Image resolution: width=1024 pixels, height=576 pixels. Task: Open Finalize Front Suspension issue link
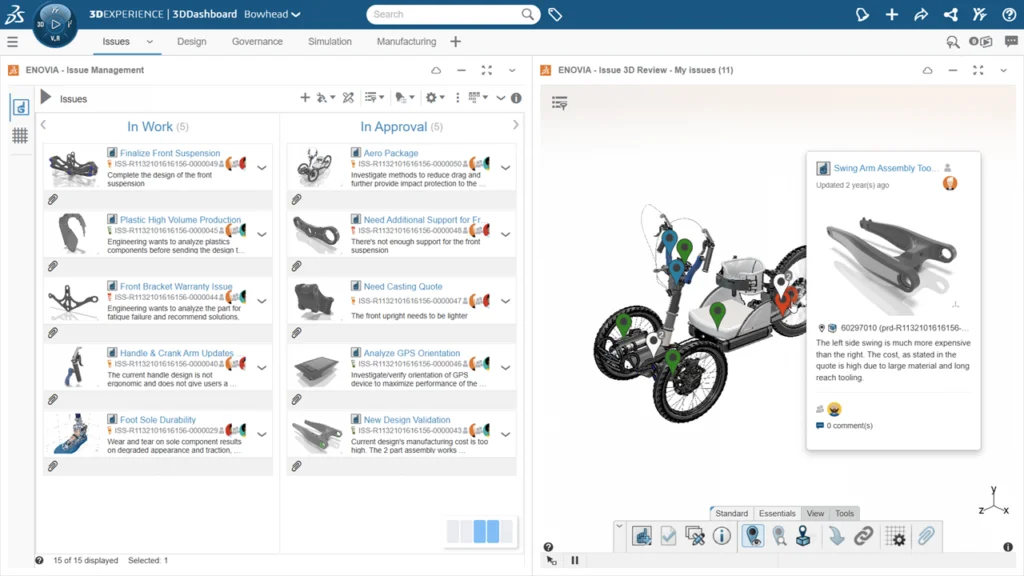(170, 153)
